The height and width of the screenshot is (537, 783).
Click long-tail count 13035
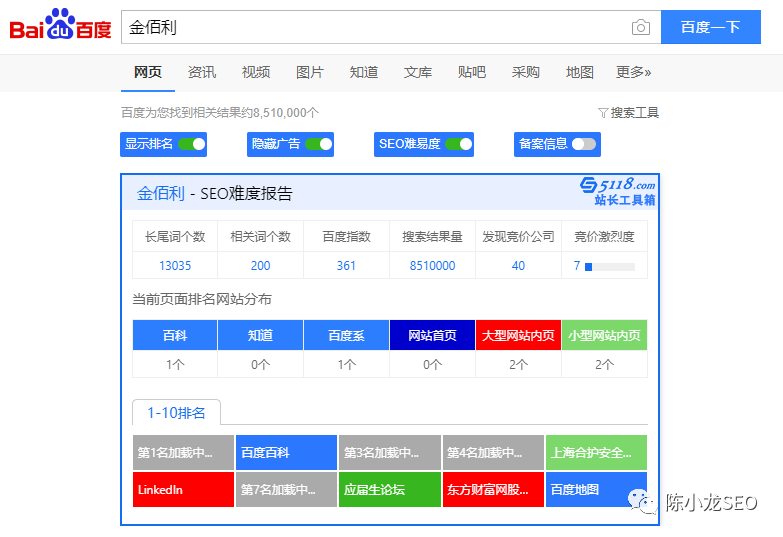pos(175,266)
